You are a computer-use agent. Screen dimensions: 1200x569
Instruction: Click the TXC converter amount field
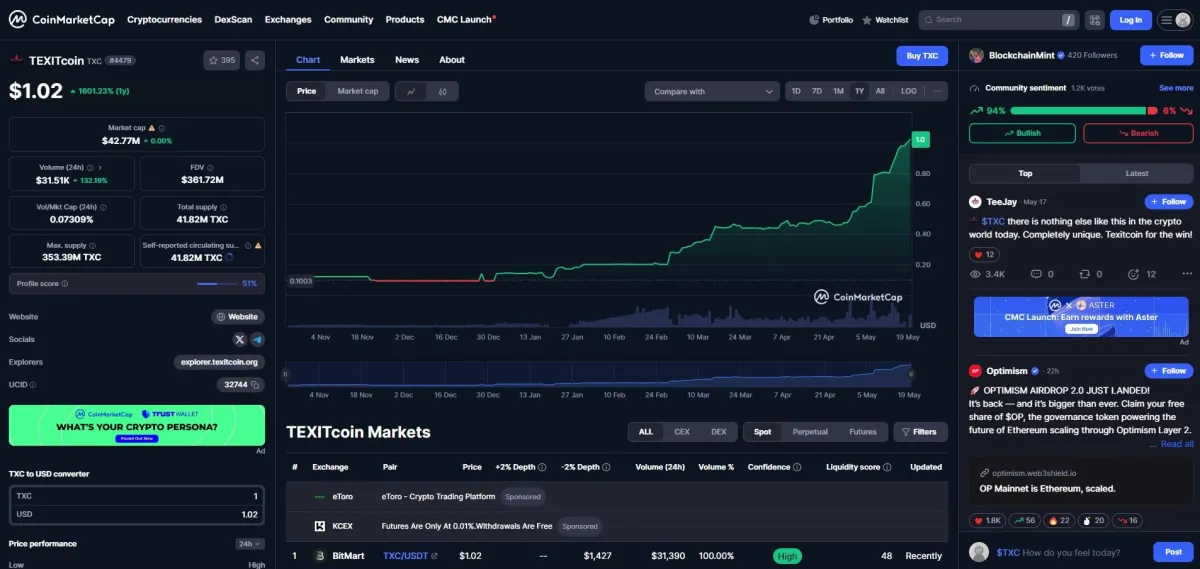click(137, 496)
